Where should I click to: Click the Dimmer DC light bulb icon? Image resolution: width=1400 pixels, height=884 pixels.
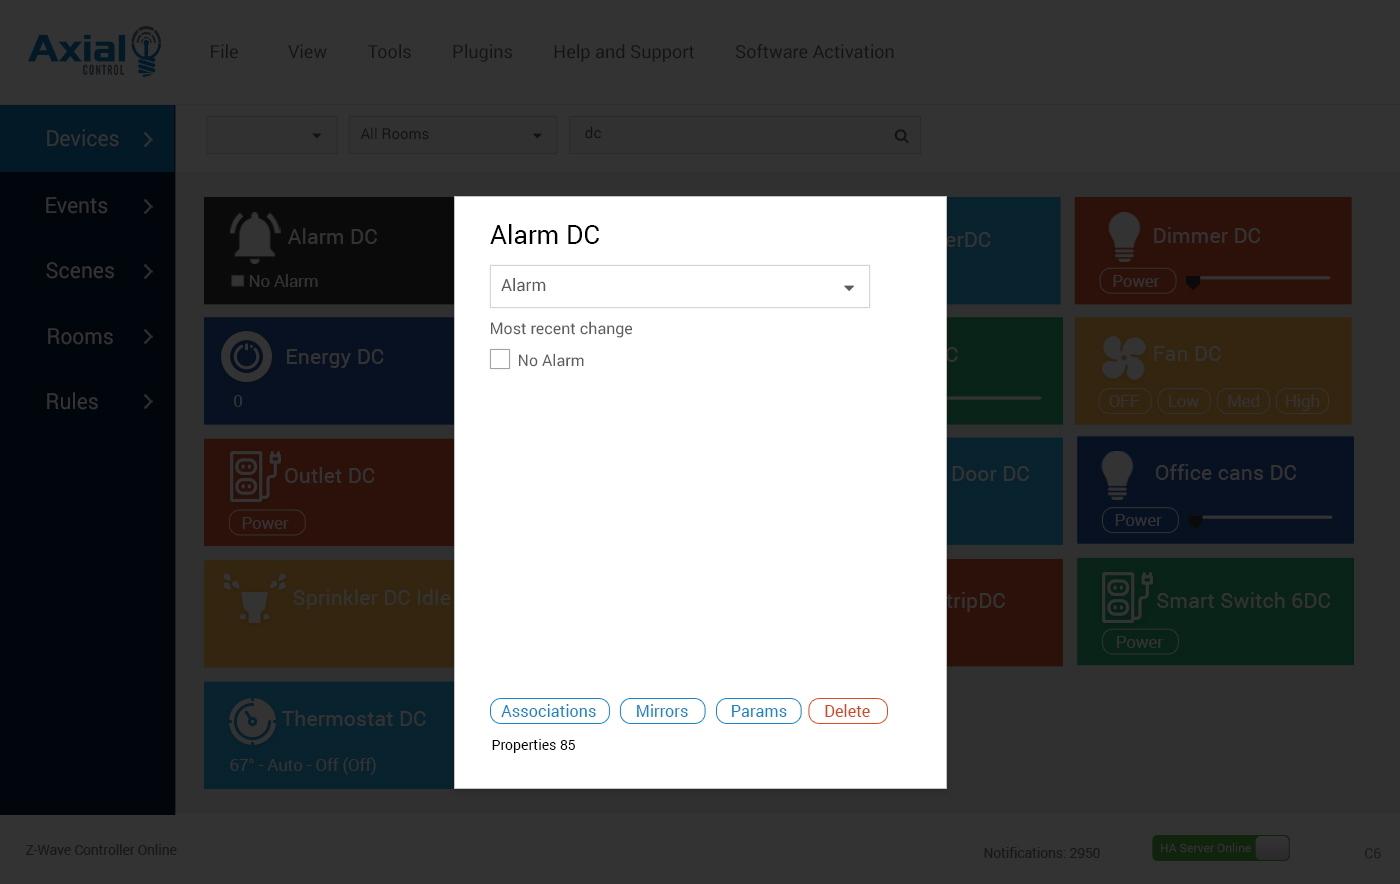(1124, 237)
